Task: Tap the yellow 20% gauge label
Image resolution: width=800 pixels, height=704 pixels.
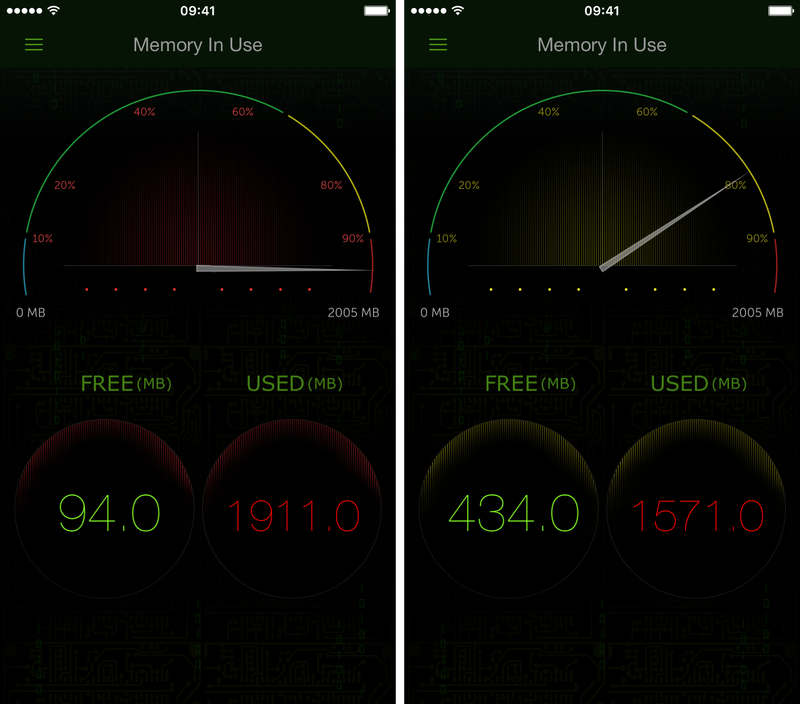Action: [469, 185]
